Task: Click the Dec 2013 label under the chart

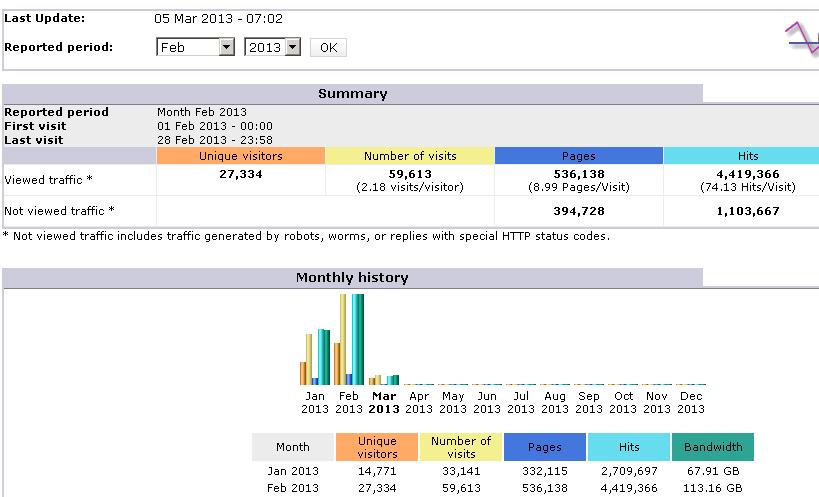Action: pyautogui.click(x=691, y=403)
